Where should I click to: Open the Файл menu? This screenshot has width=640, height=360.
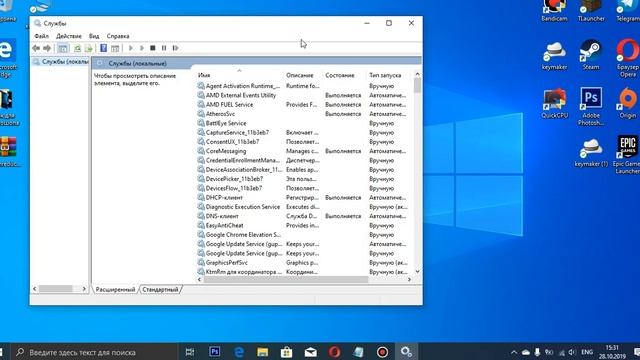pyautogui.click(x=41, y=36)
